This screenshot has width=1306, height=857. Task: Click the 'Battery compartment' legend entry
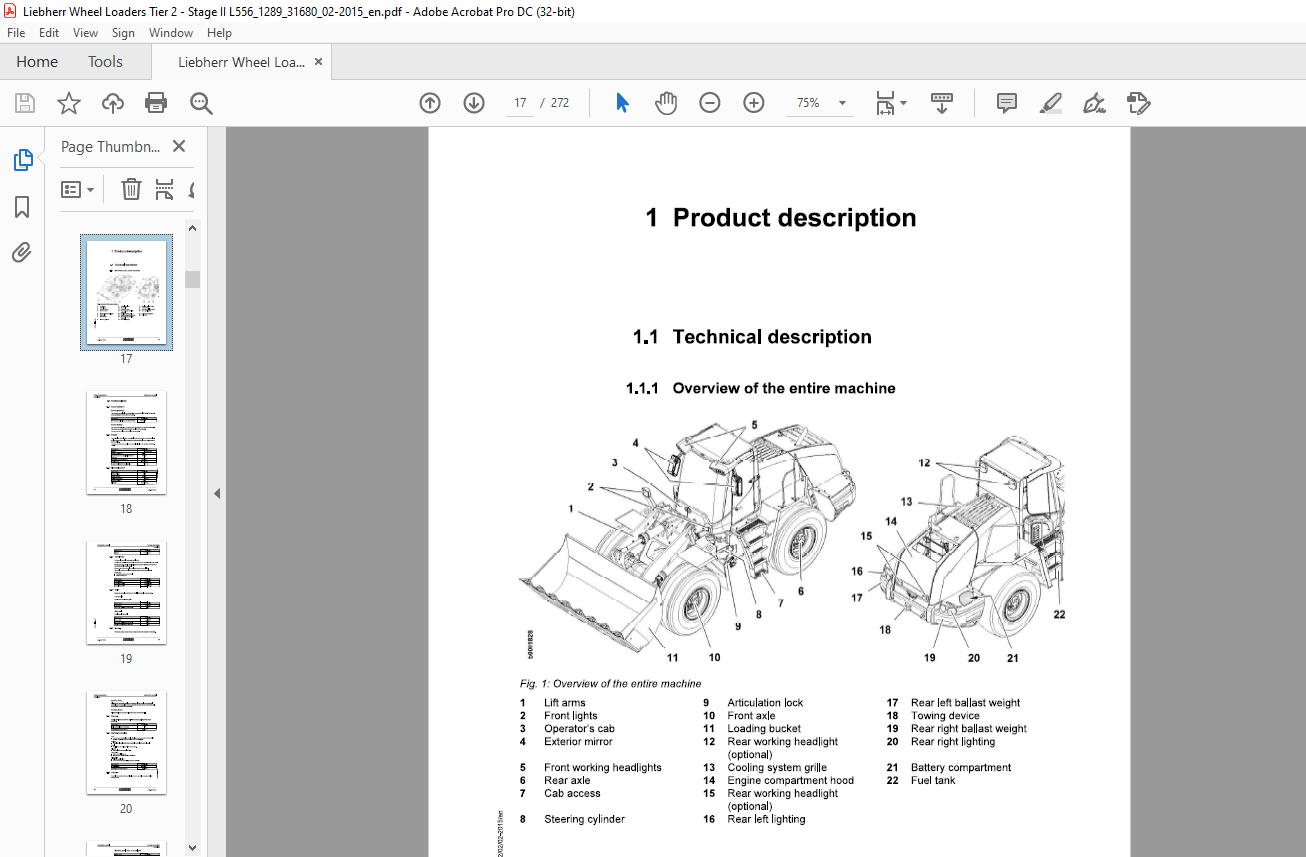[961, 768]
